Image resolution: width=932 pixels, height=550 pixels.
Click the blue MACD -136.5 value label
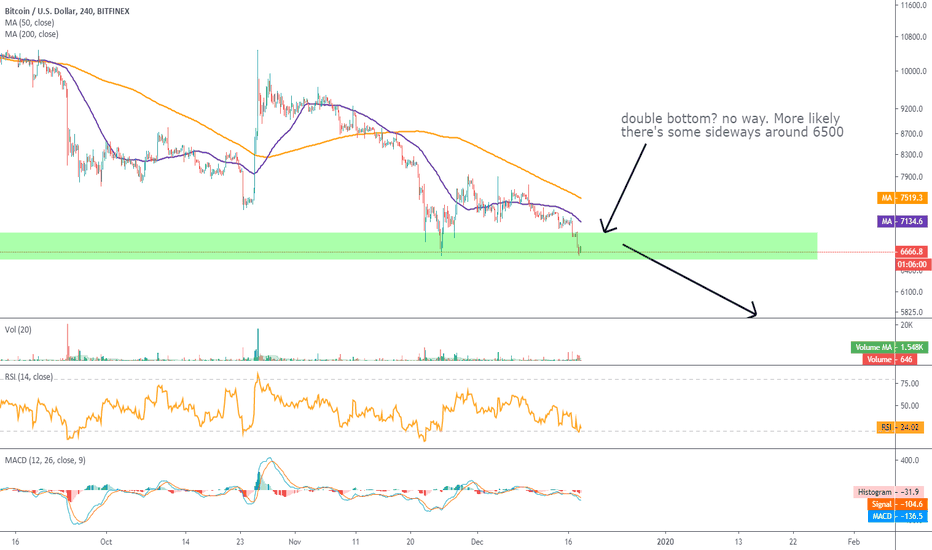point(897,516)
